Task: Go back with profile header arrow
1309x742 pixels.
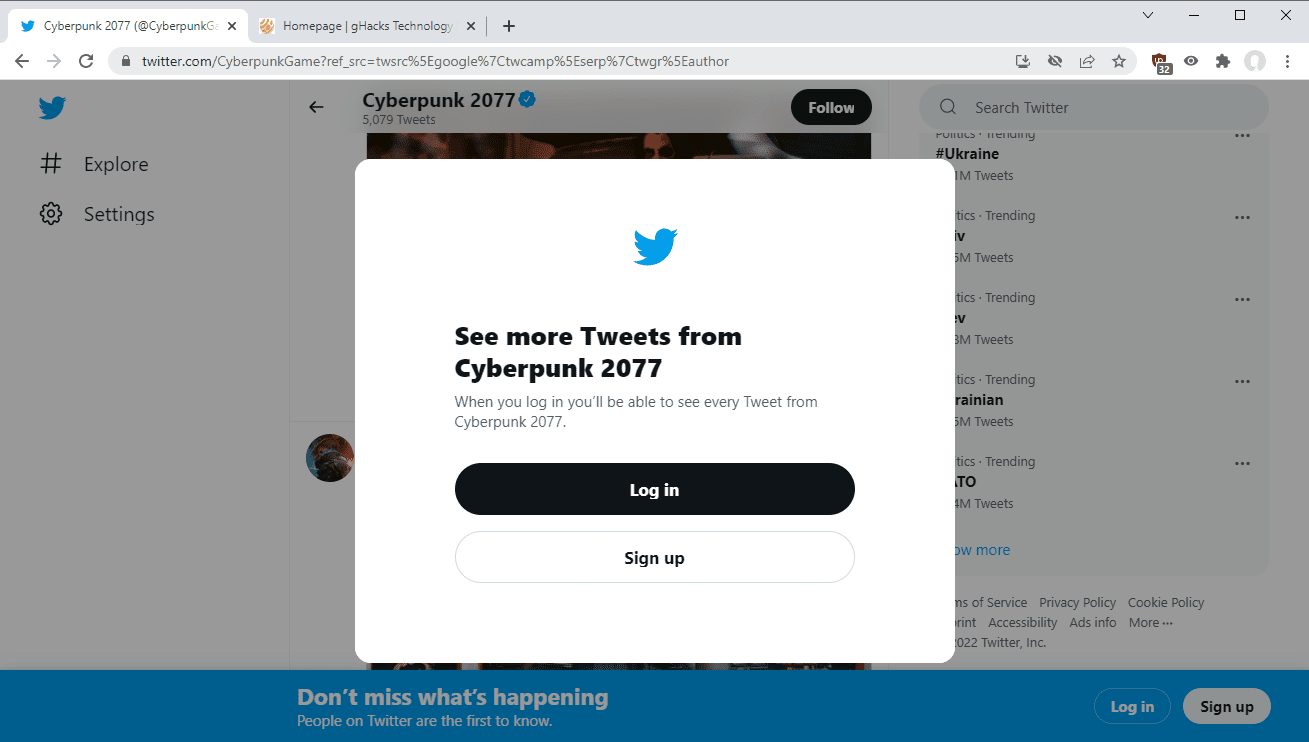Action: (x=316, y=107)
